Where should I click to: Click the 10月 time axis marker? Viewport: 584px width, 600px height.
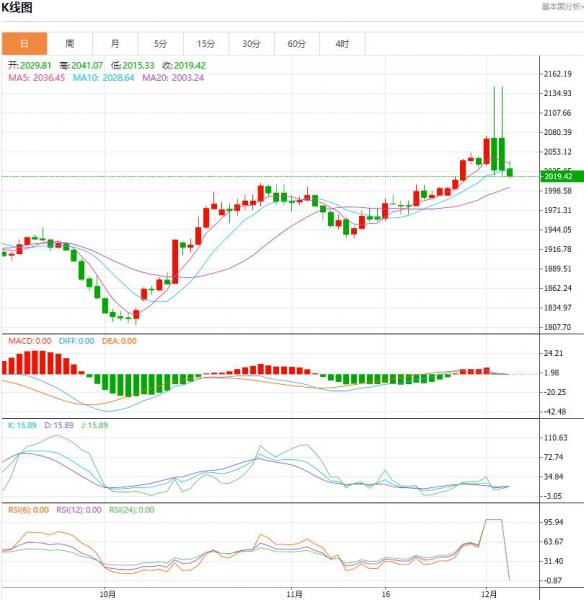point(108,594)
